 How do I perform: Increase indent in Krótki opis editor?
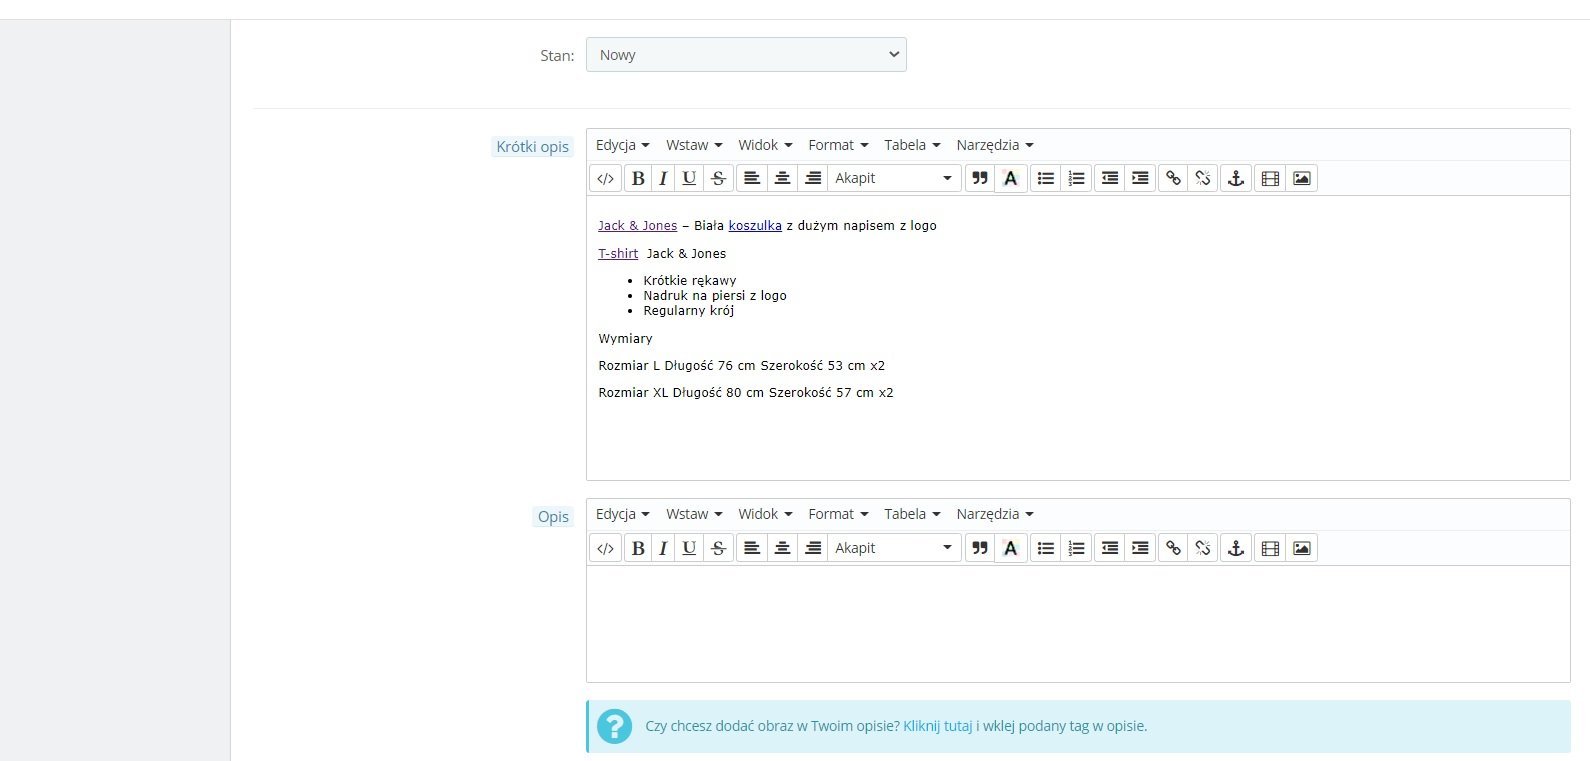1140,178
